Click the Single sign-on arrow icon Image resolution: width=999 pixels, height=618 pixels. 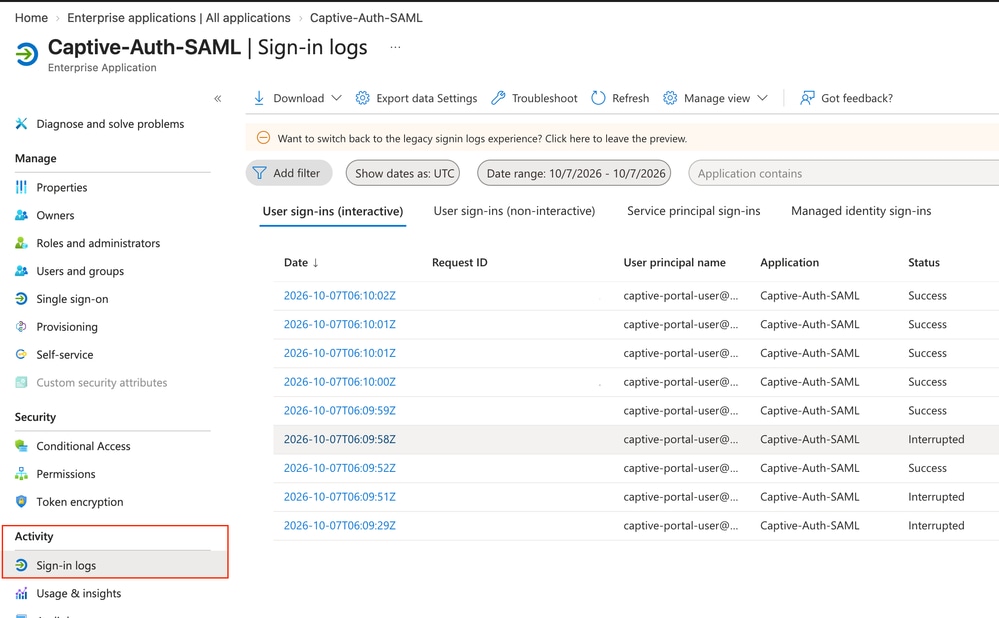[x=21, y=298]
